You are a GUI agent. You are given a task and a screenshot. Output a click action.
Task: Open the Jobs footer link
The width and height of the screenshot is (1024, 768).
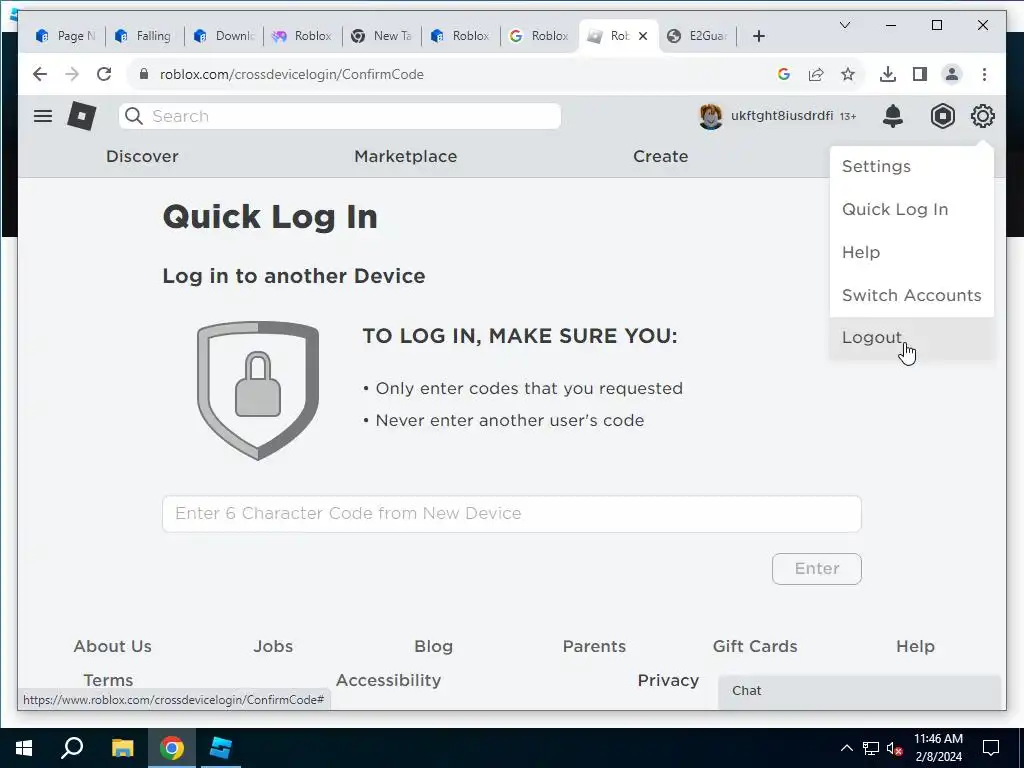coord(273,647)
